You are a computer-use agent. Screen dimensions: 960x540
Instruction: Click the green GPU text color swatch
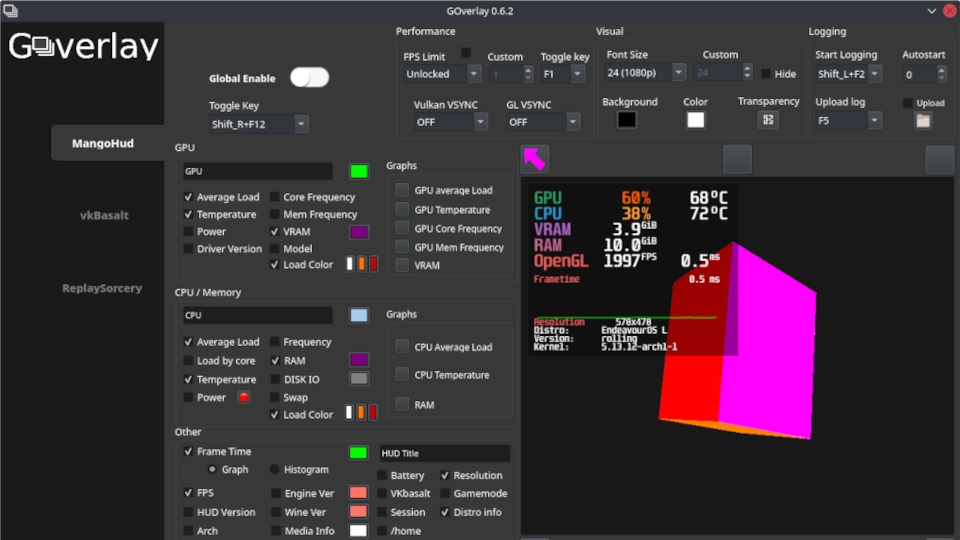(359, 171)
